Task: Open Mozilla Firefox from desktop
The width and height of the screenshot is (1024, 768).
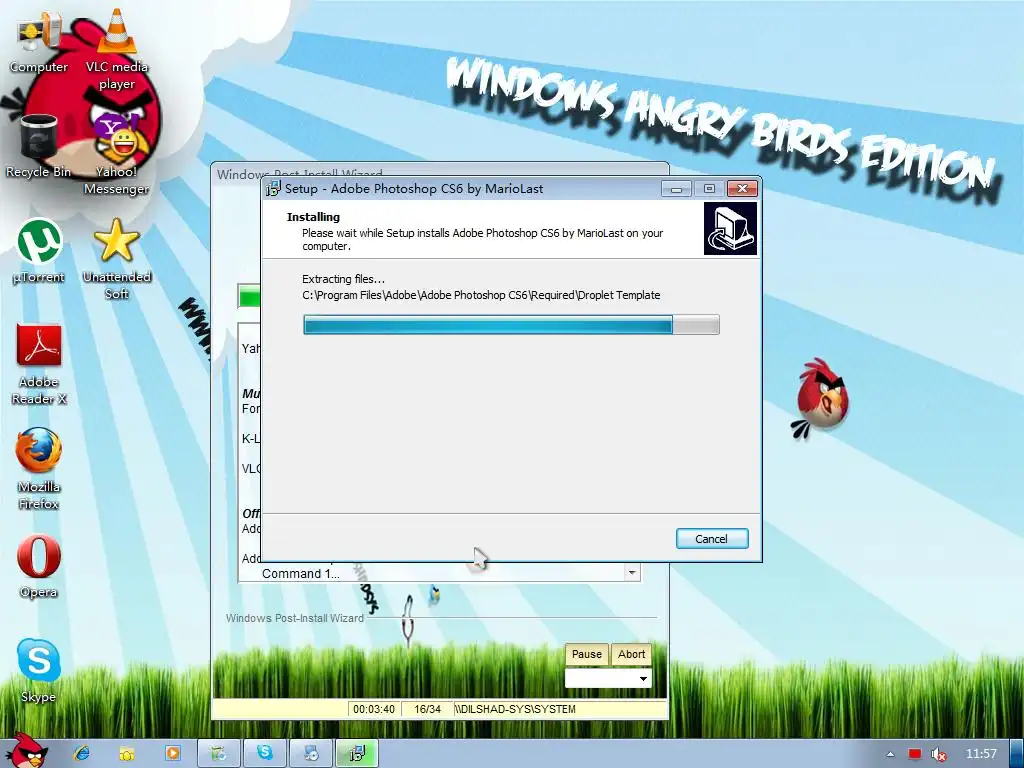Action: (x=39, y=468)
